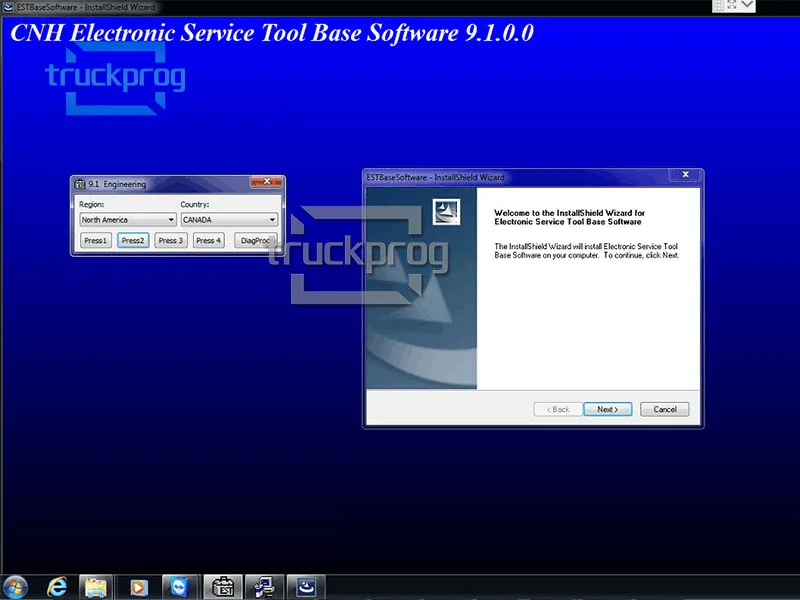Open Windows Explorer folder icon in taskbar
This screenshot has width=800, height=600.
coord(96,587)
